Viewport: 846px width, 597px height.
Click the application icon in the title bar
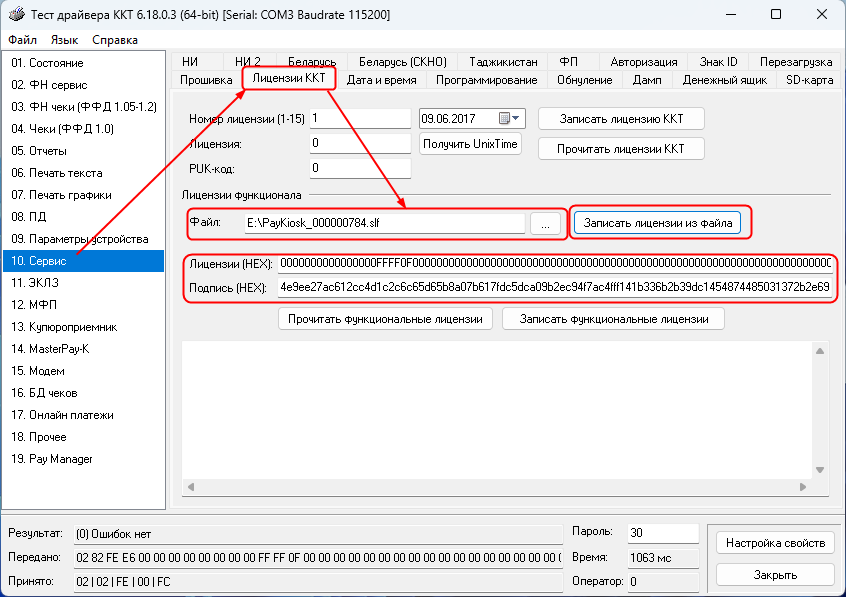click(15, 15)
